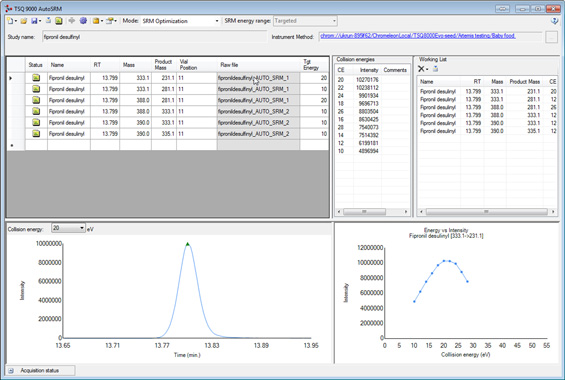Click the green chart toolbar icon
The width and height of the screenshot is (565, 380).
(58, 21)
